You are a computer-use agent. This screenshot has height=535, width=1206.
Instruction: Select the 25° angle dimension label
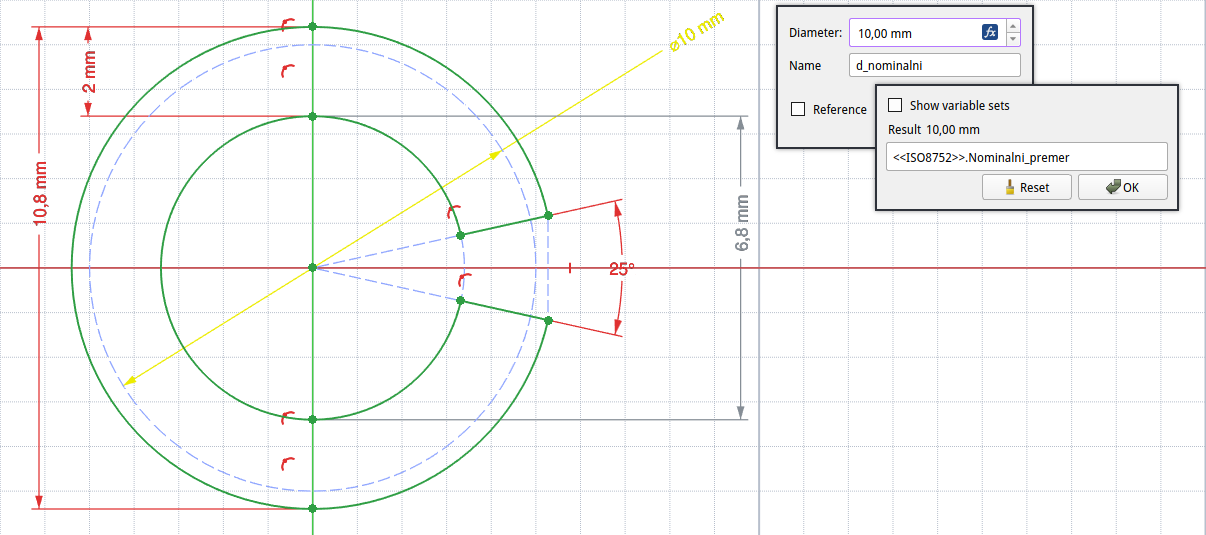pyautogui.click(x=622, y=268)
